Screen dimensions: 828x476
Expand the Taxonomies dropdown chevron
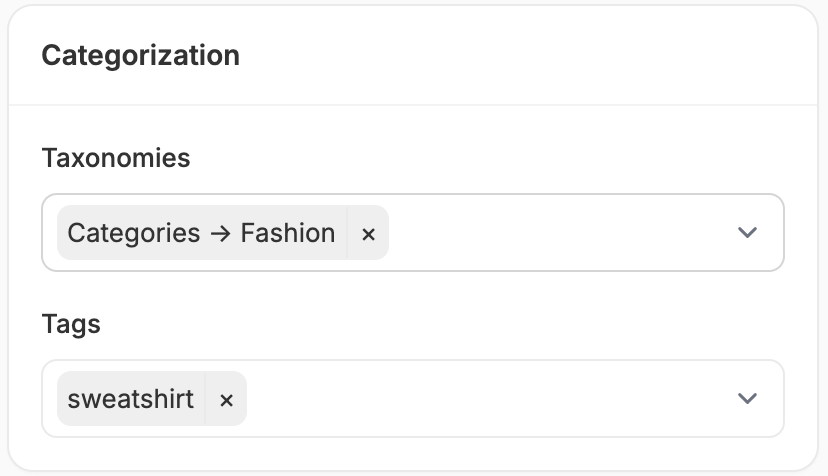tap(747, 232)
